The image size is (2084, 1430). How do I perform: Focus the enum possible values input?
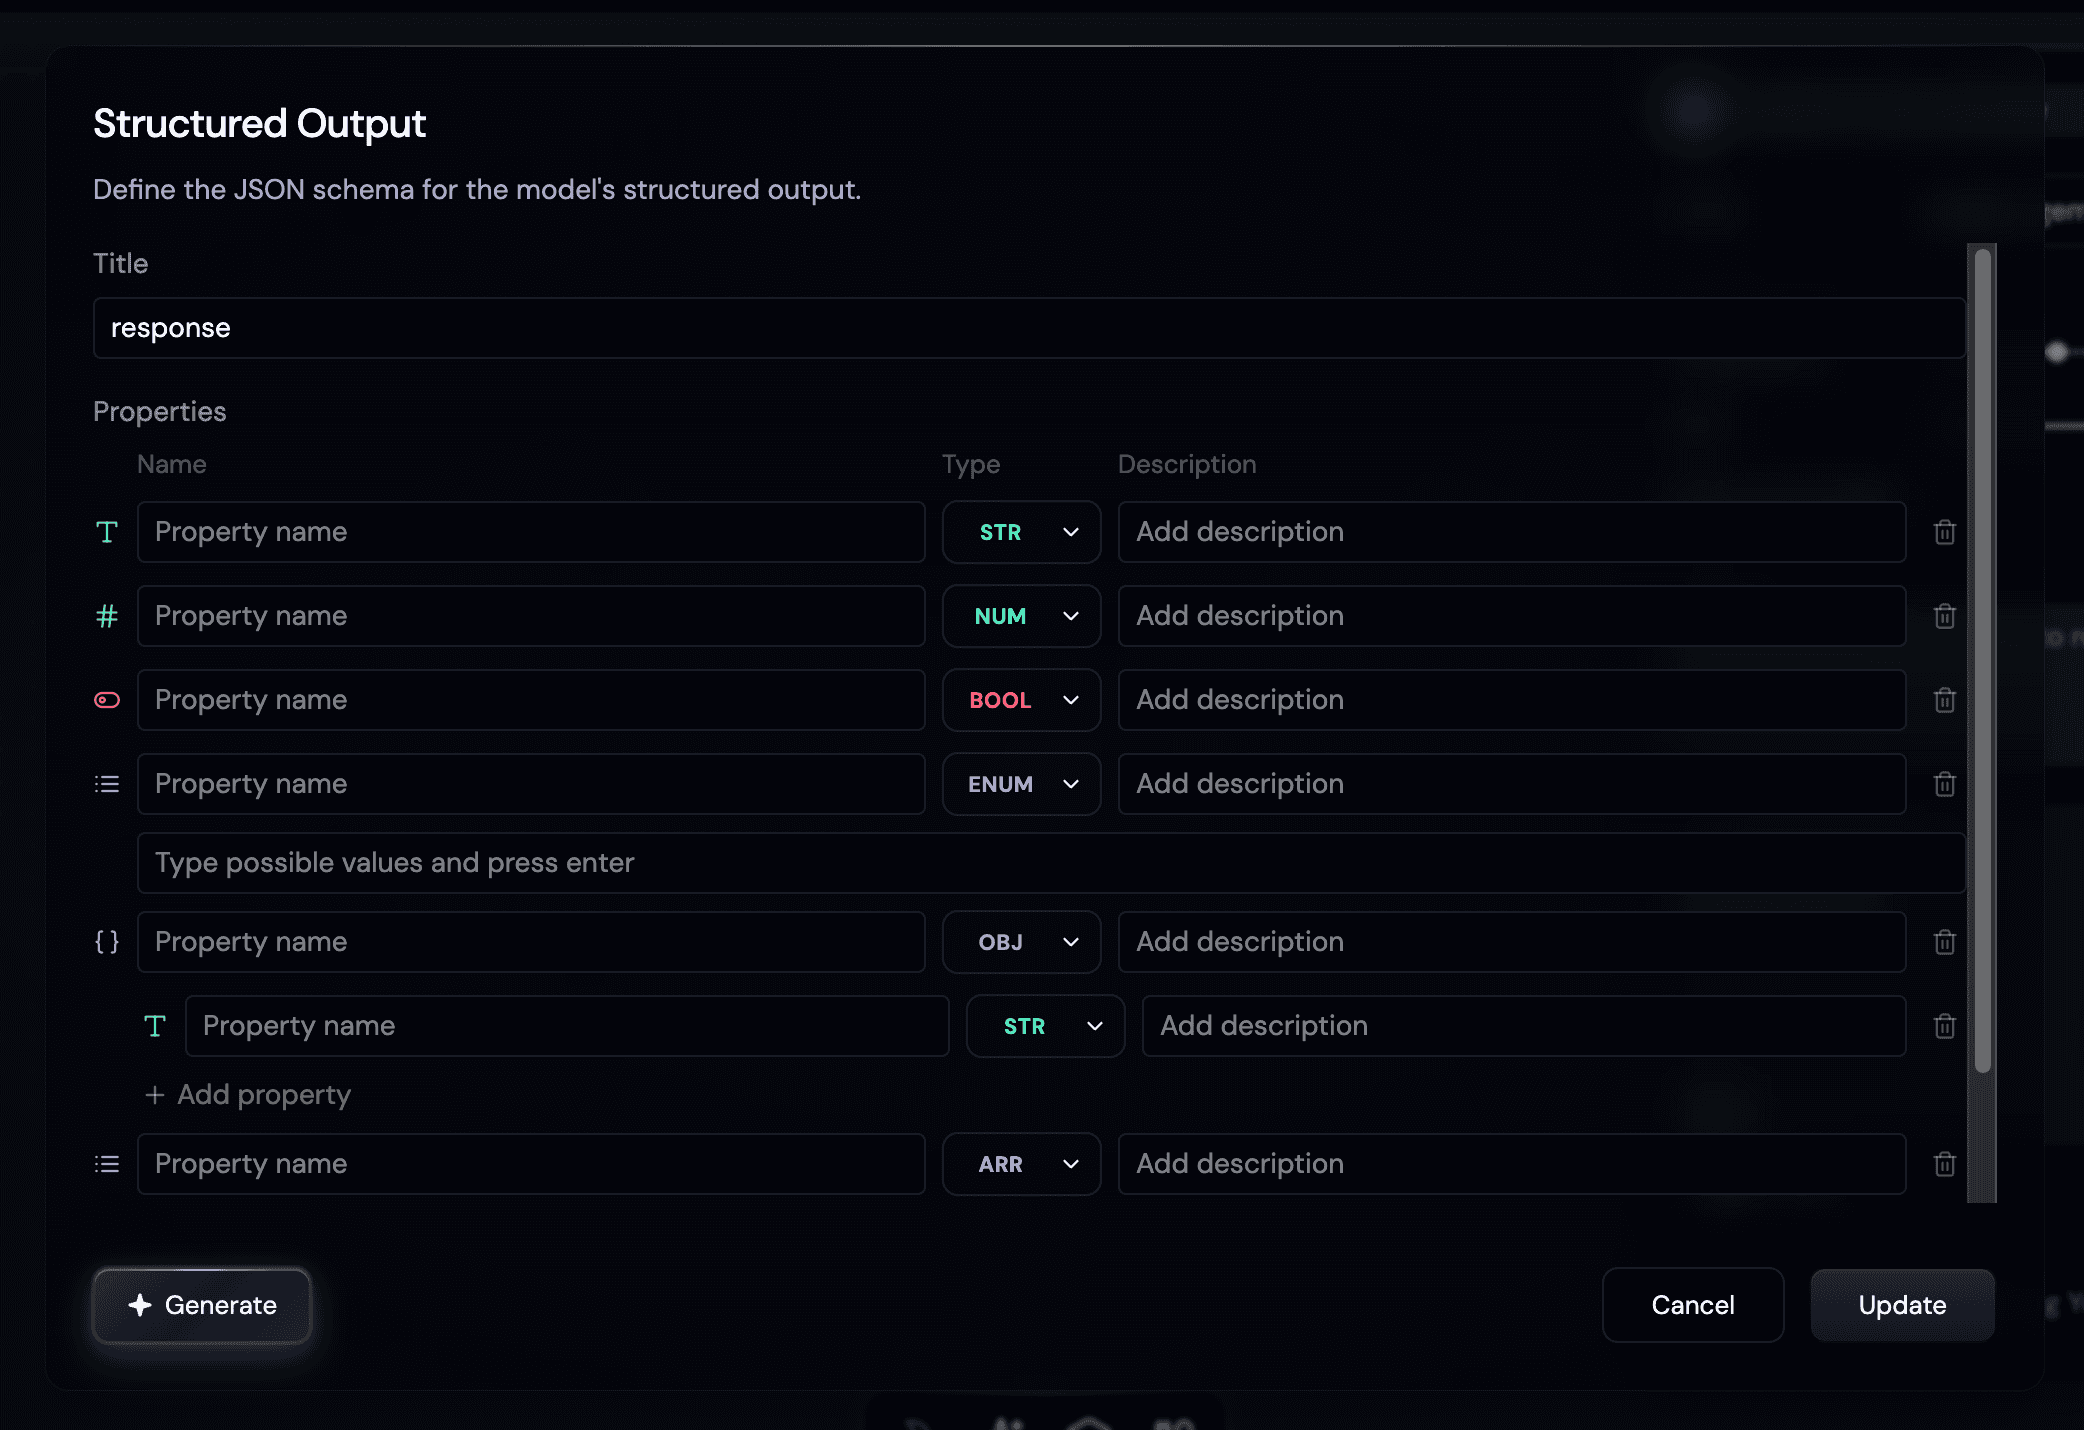point(1050,863)
